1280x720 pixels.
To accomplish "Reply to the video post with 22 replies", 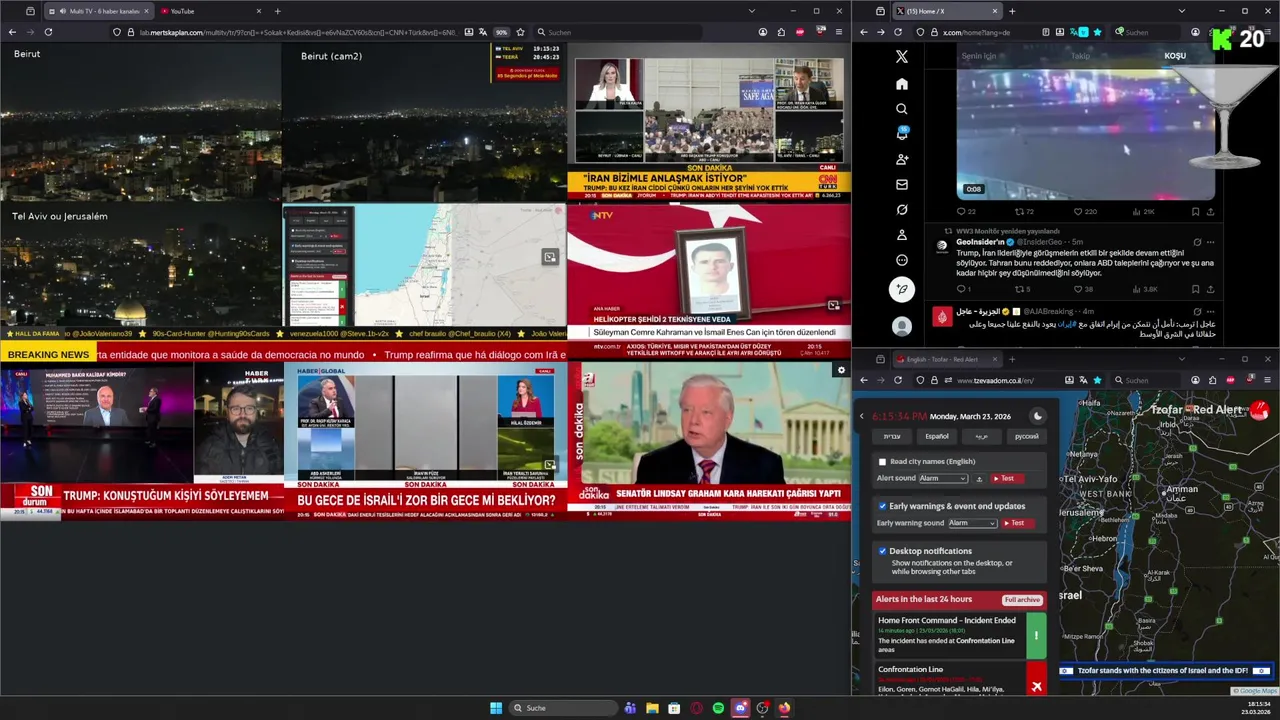I will point(966,212).
